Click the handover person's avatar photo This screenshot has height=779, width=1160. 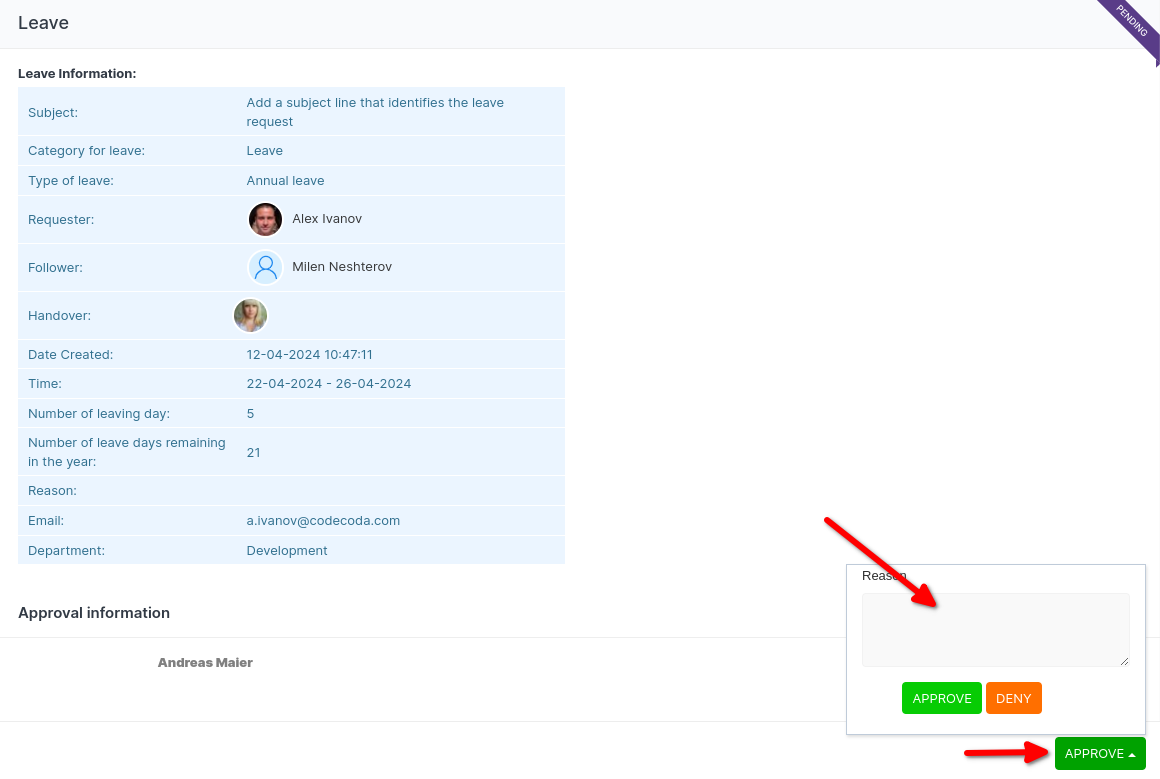click(250, 316)
